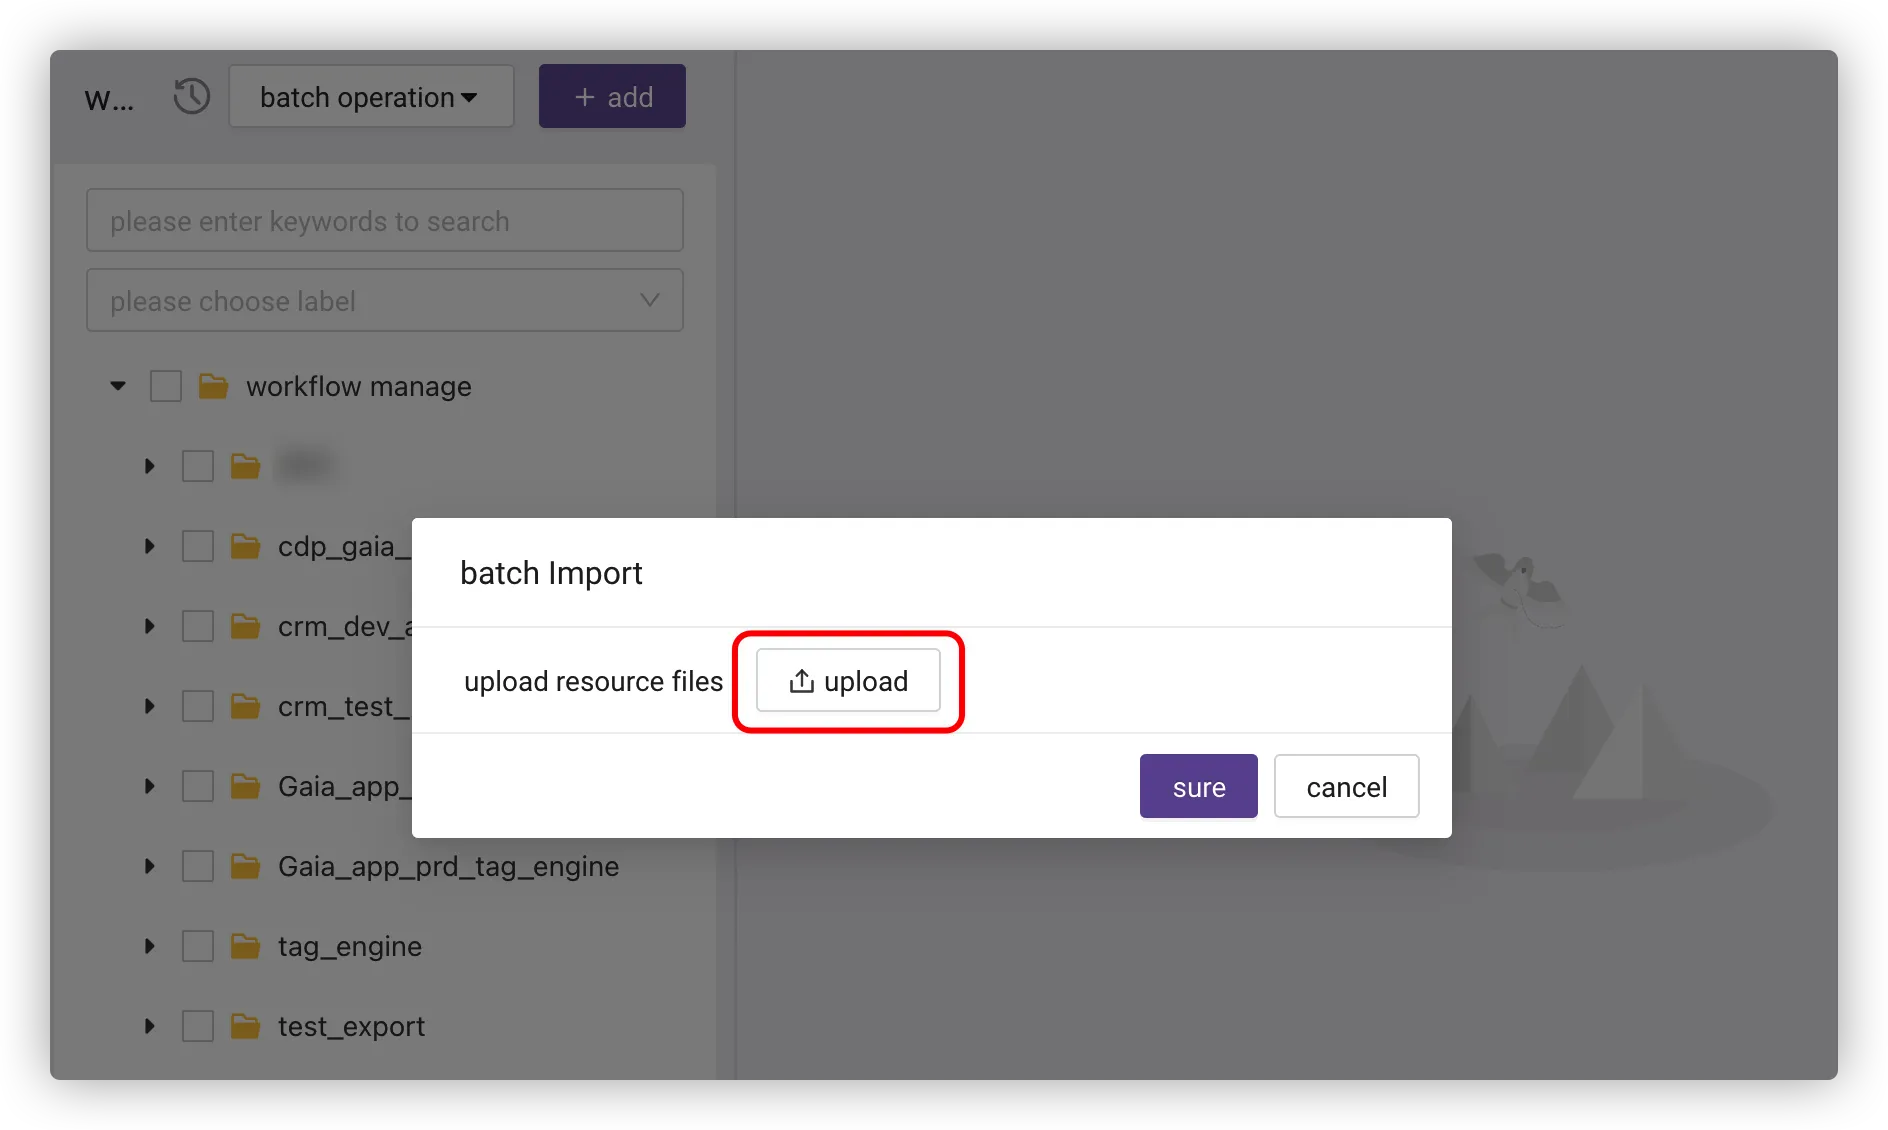This screenshot has height=1130, width=1888.
Task: Click the history clock icon
Action: click(191, 97)
